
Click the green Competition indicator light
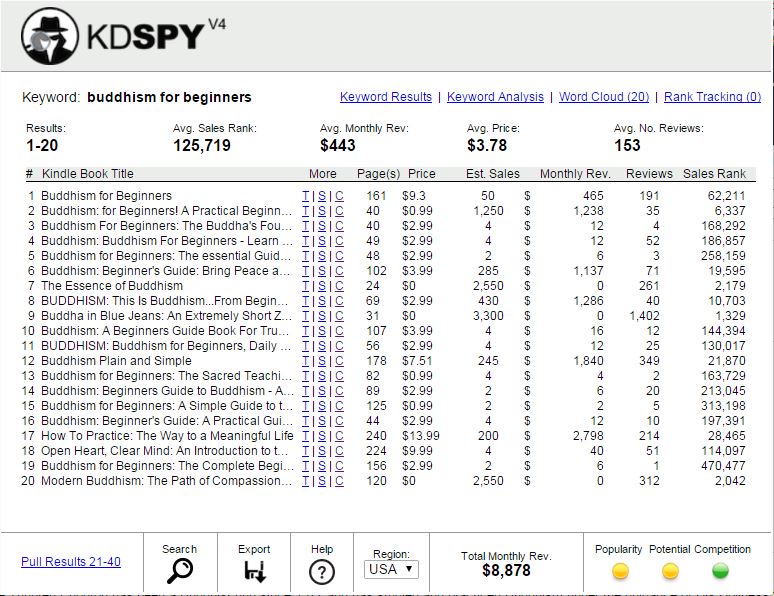point(720,571)
